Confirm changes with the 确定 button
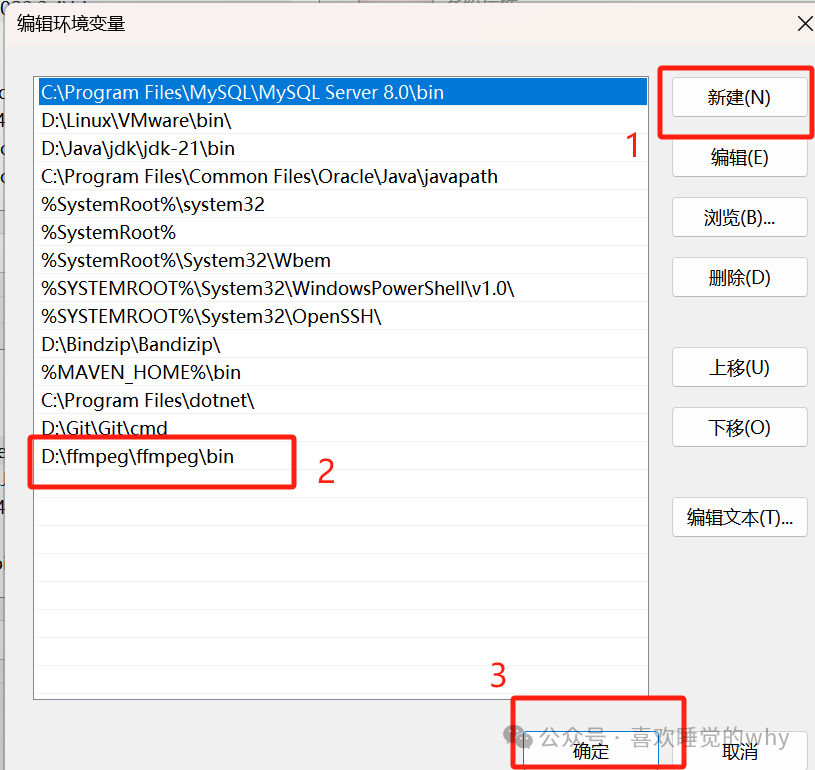Viewport: 815px width, 770px height. click(x=590, y=750)
